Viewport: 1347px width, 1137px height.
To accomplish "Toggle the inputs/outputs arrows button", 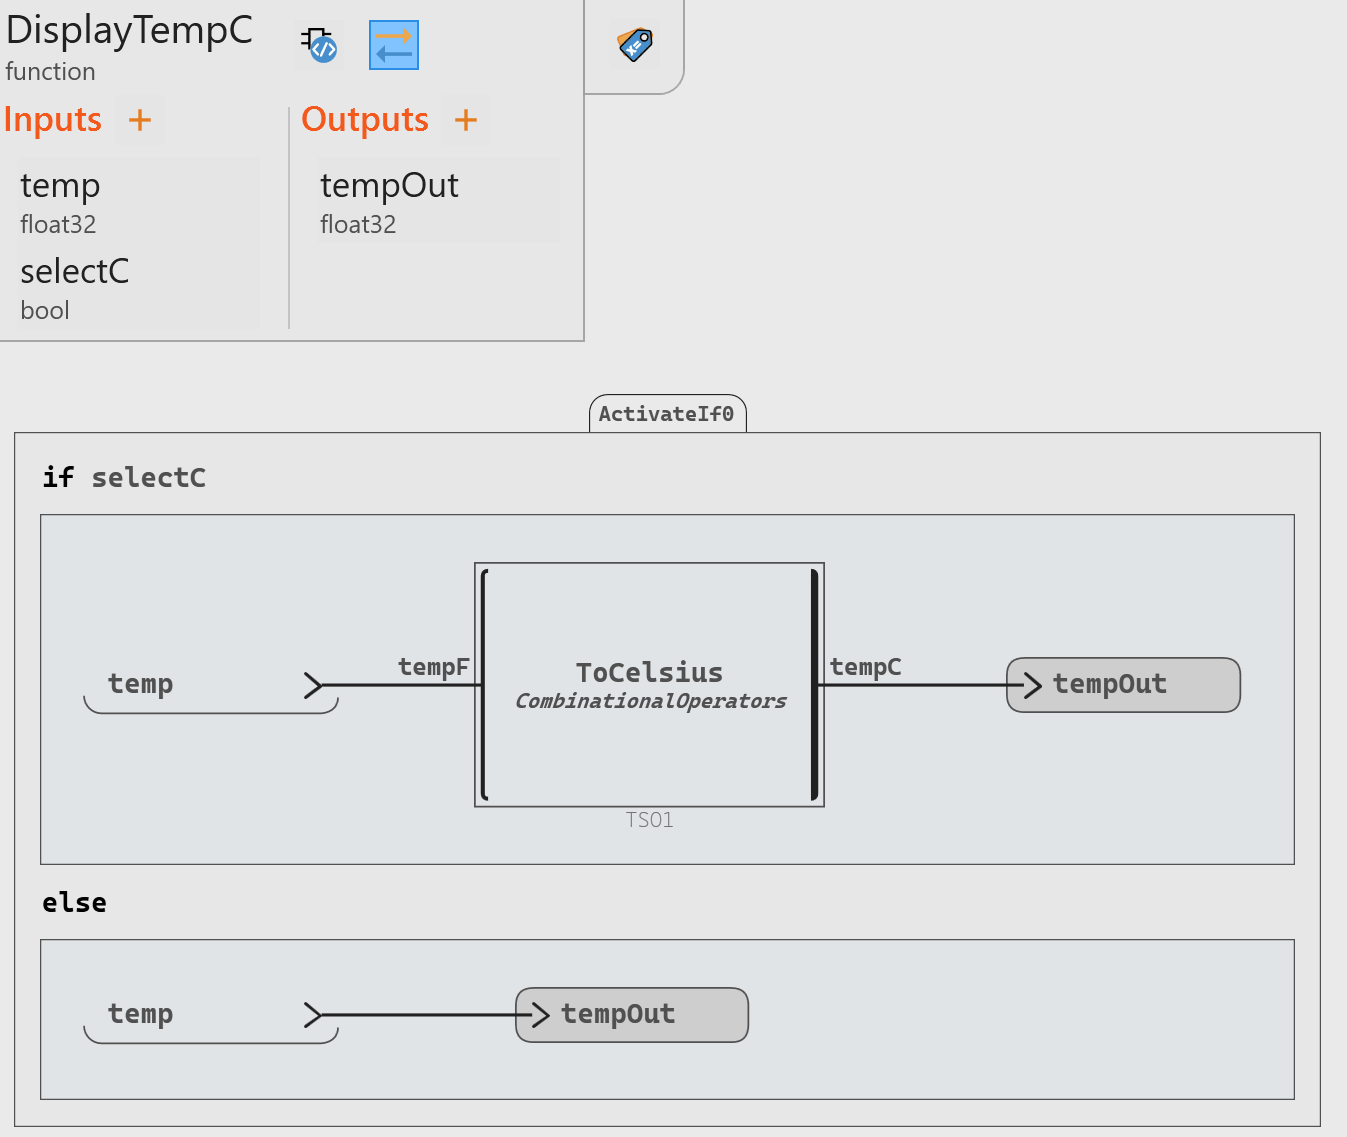I will tap(394, 45).
